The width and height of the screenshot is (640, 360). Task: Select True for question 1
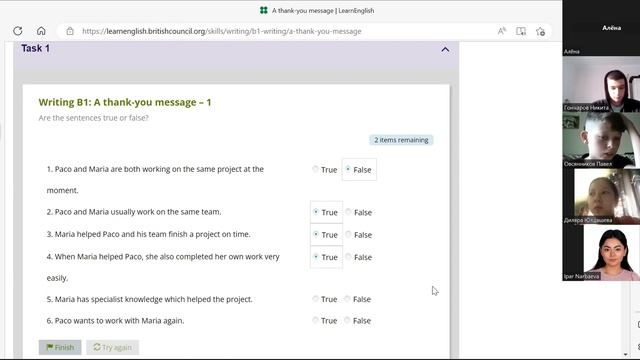pyautogui.click(x=315, y=169)
